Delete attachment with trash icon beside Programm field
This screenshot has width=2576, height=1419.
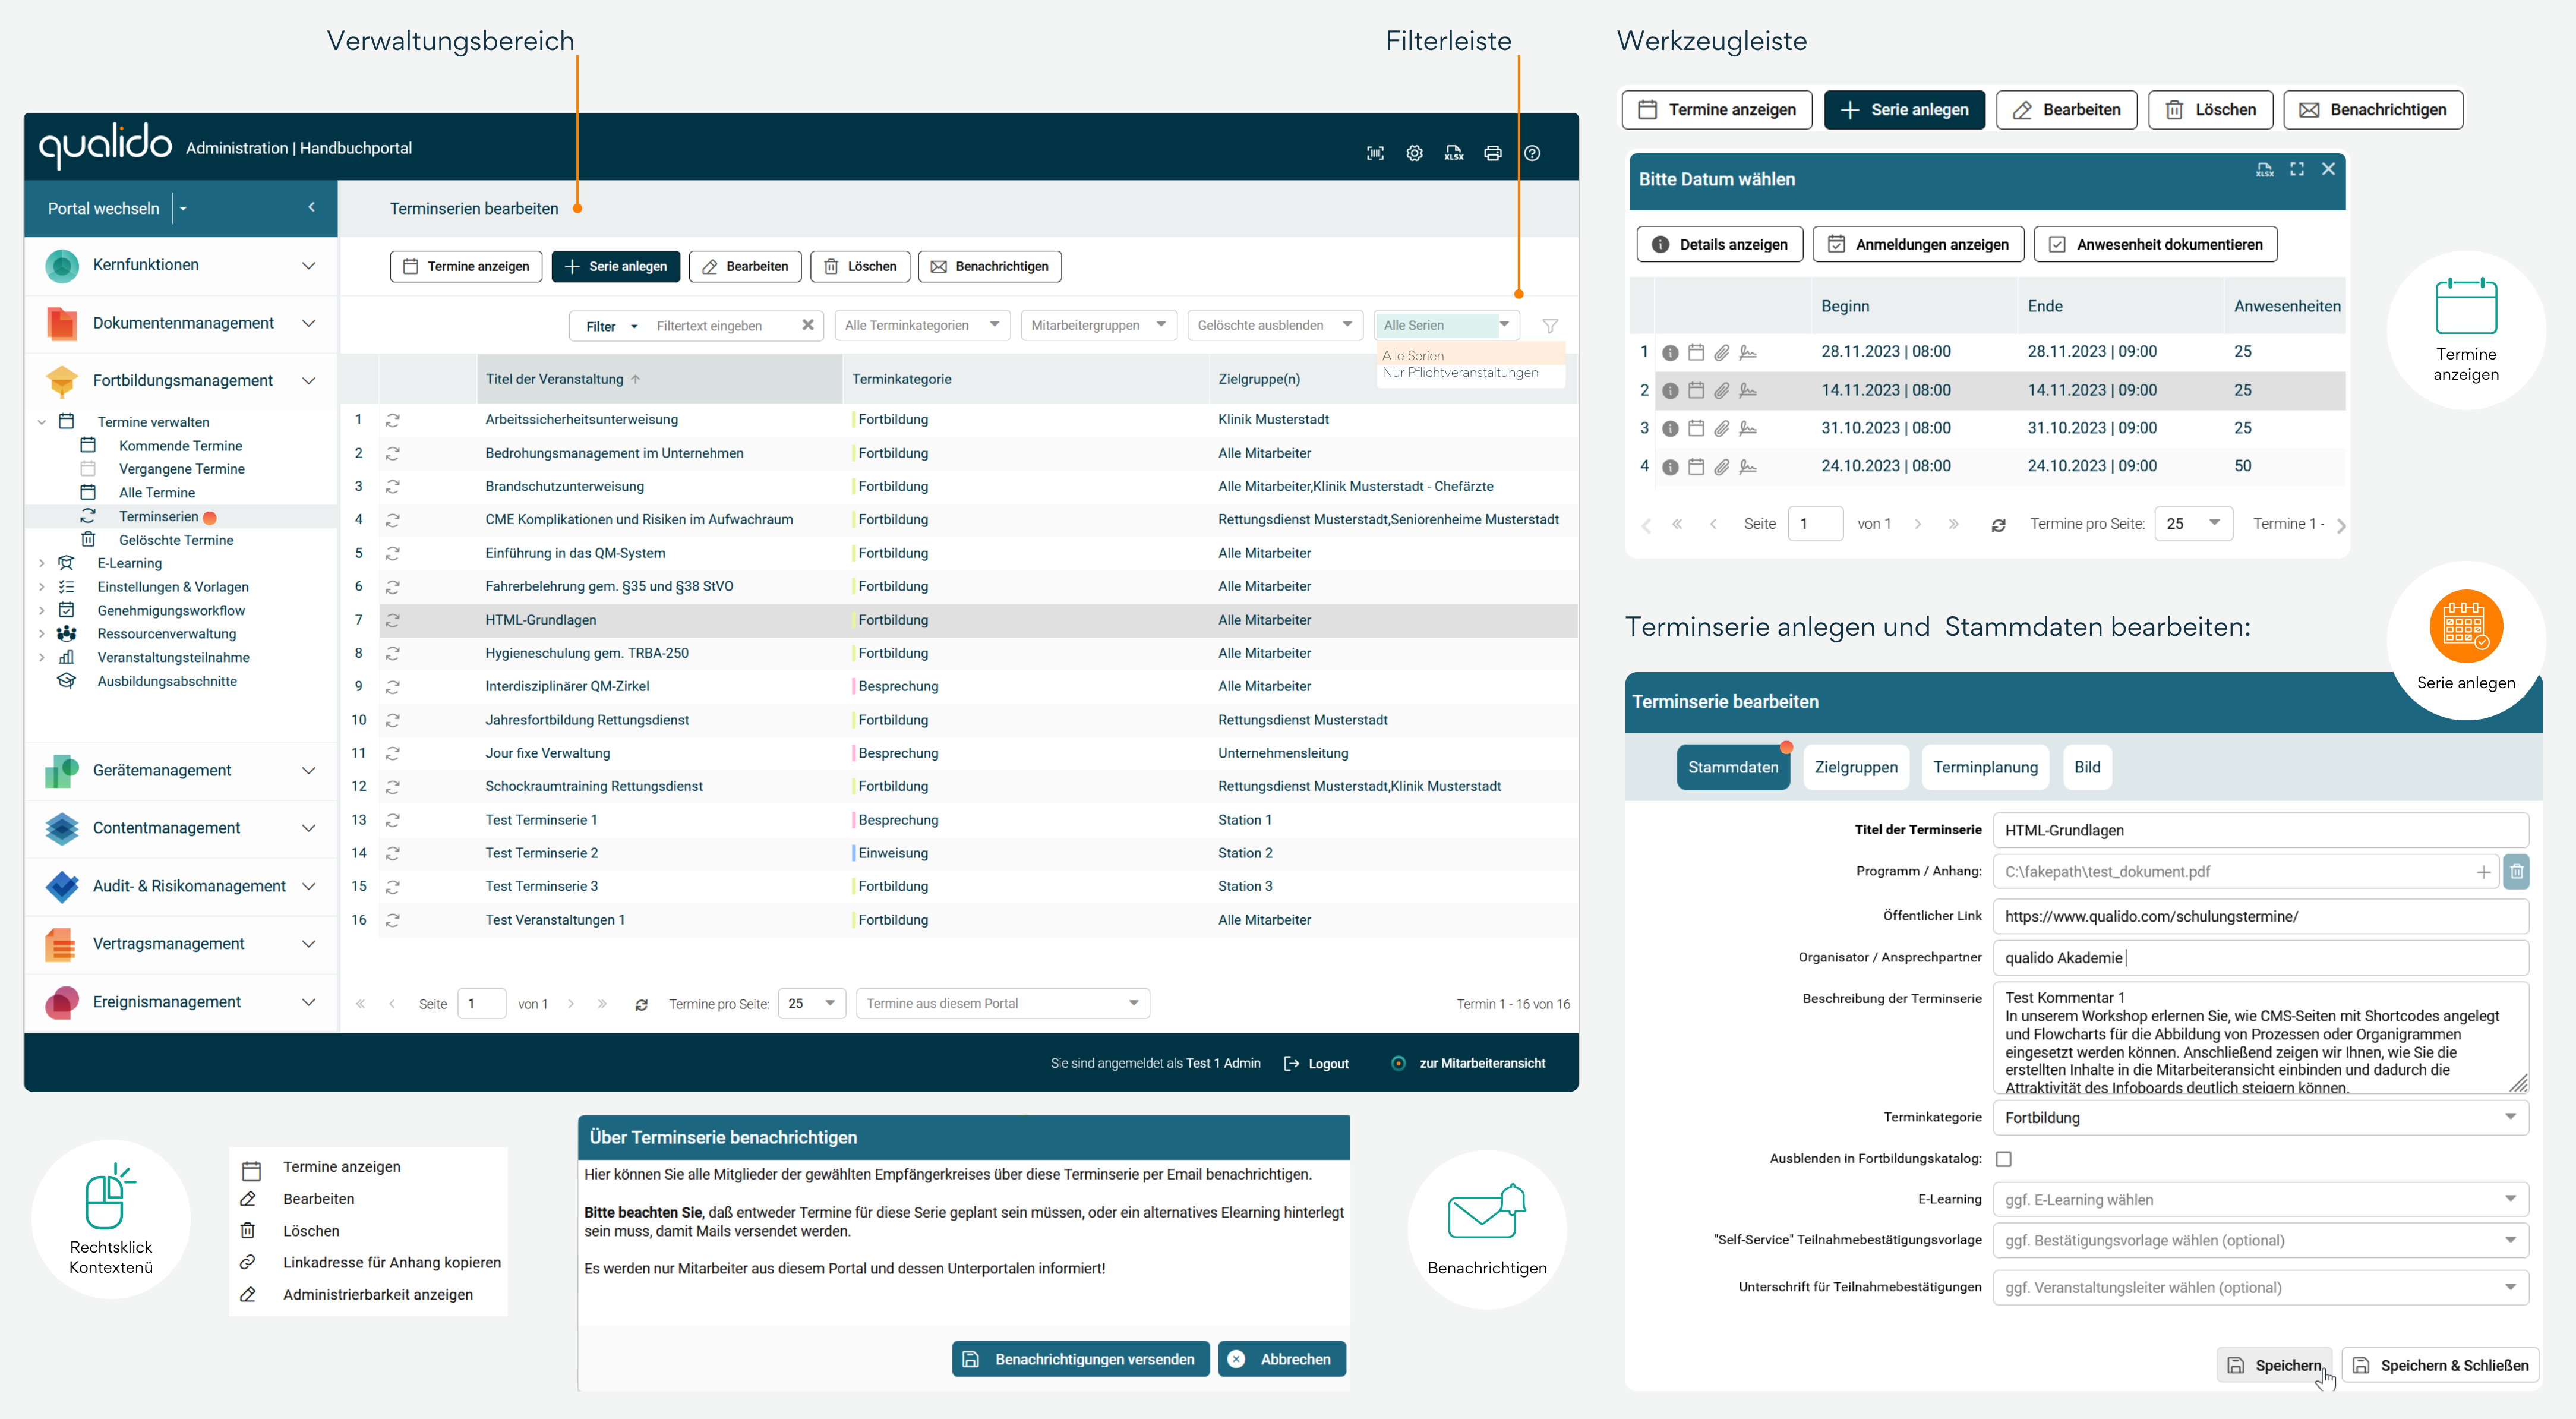point(2517,872)
